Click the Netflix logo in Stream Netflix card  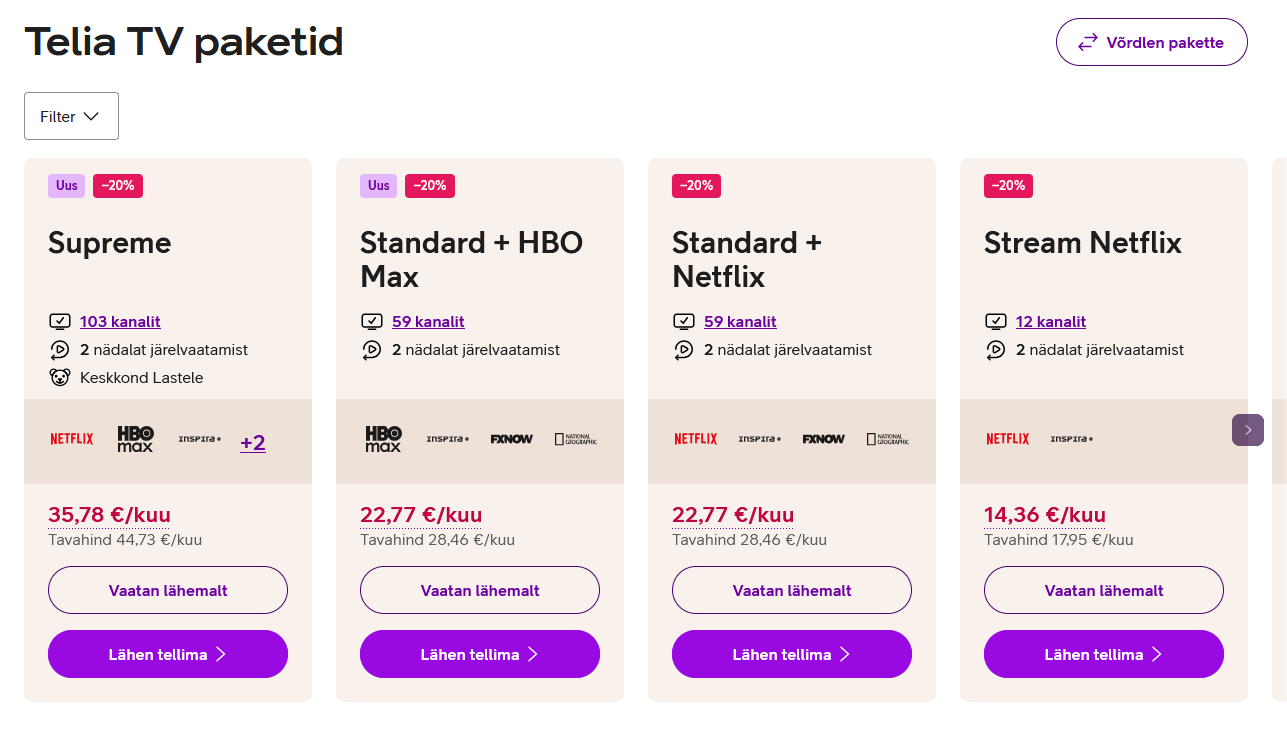(1007, 439)
